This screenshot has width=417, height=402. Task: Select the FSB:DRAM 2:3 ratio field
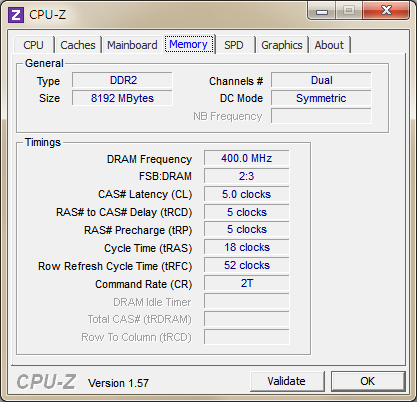(x=247, y=176)
